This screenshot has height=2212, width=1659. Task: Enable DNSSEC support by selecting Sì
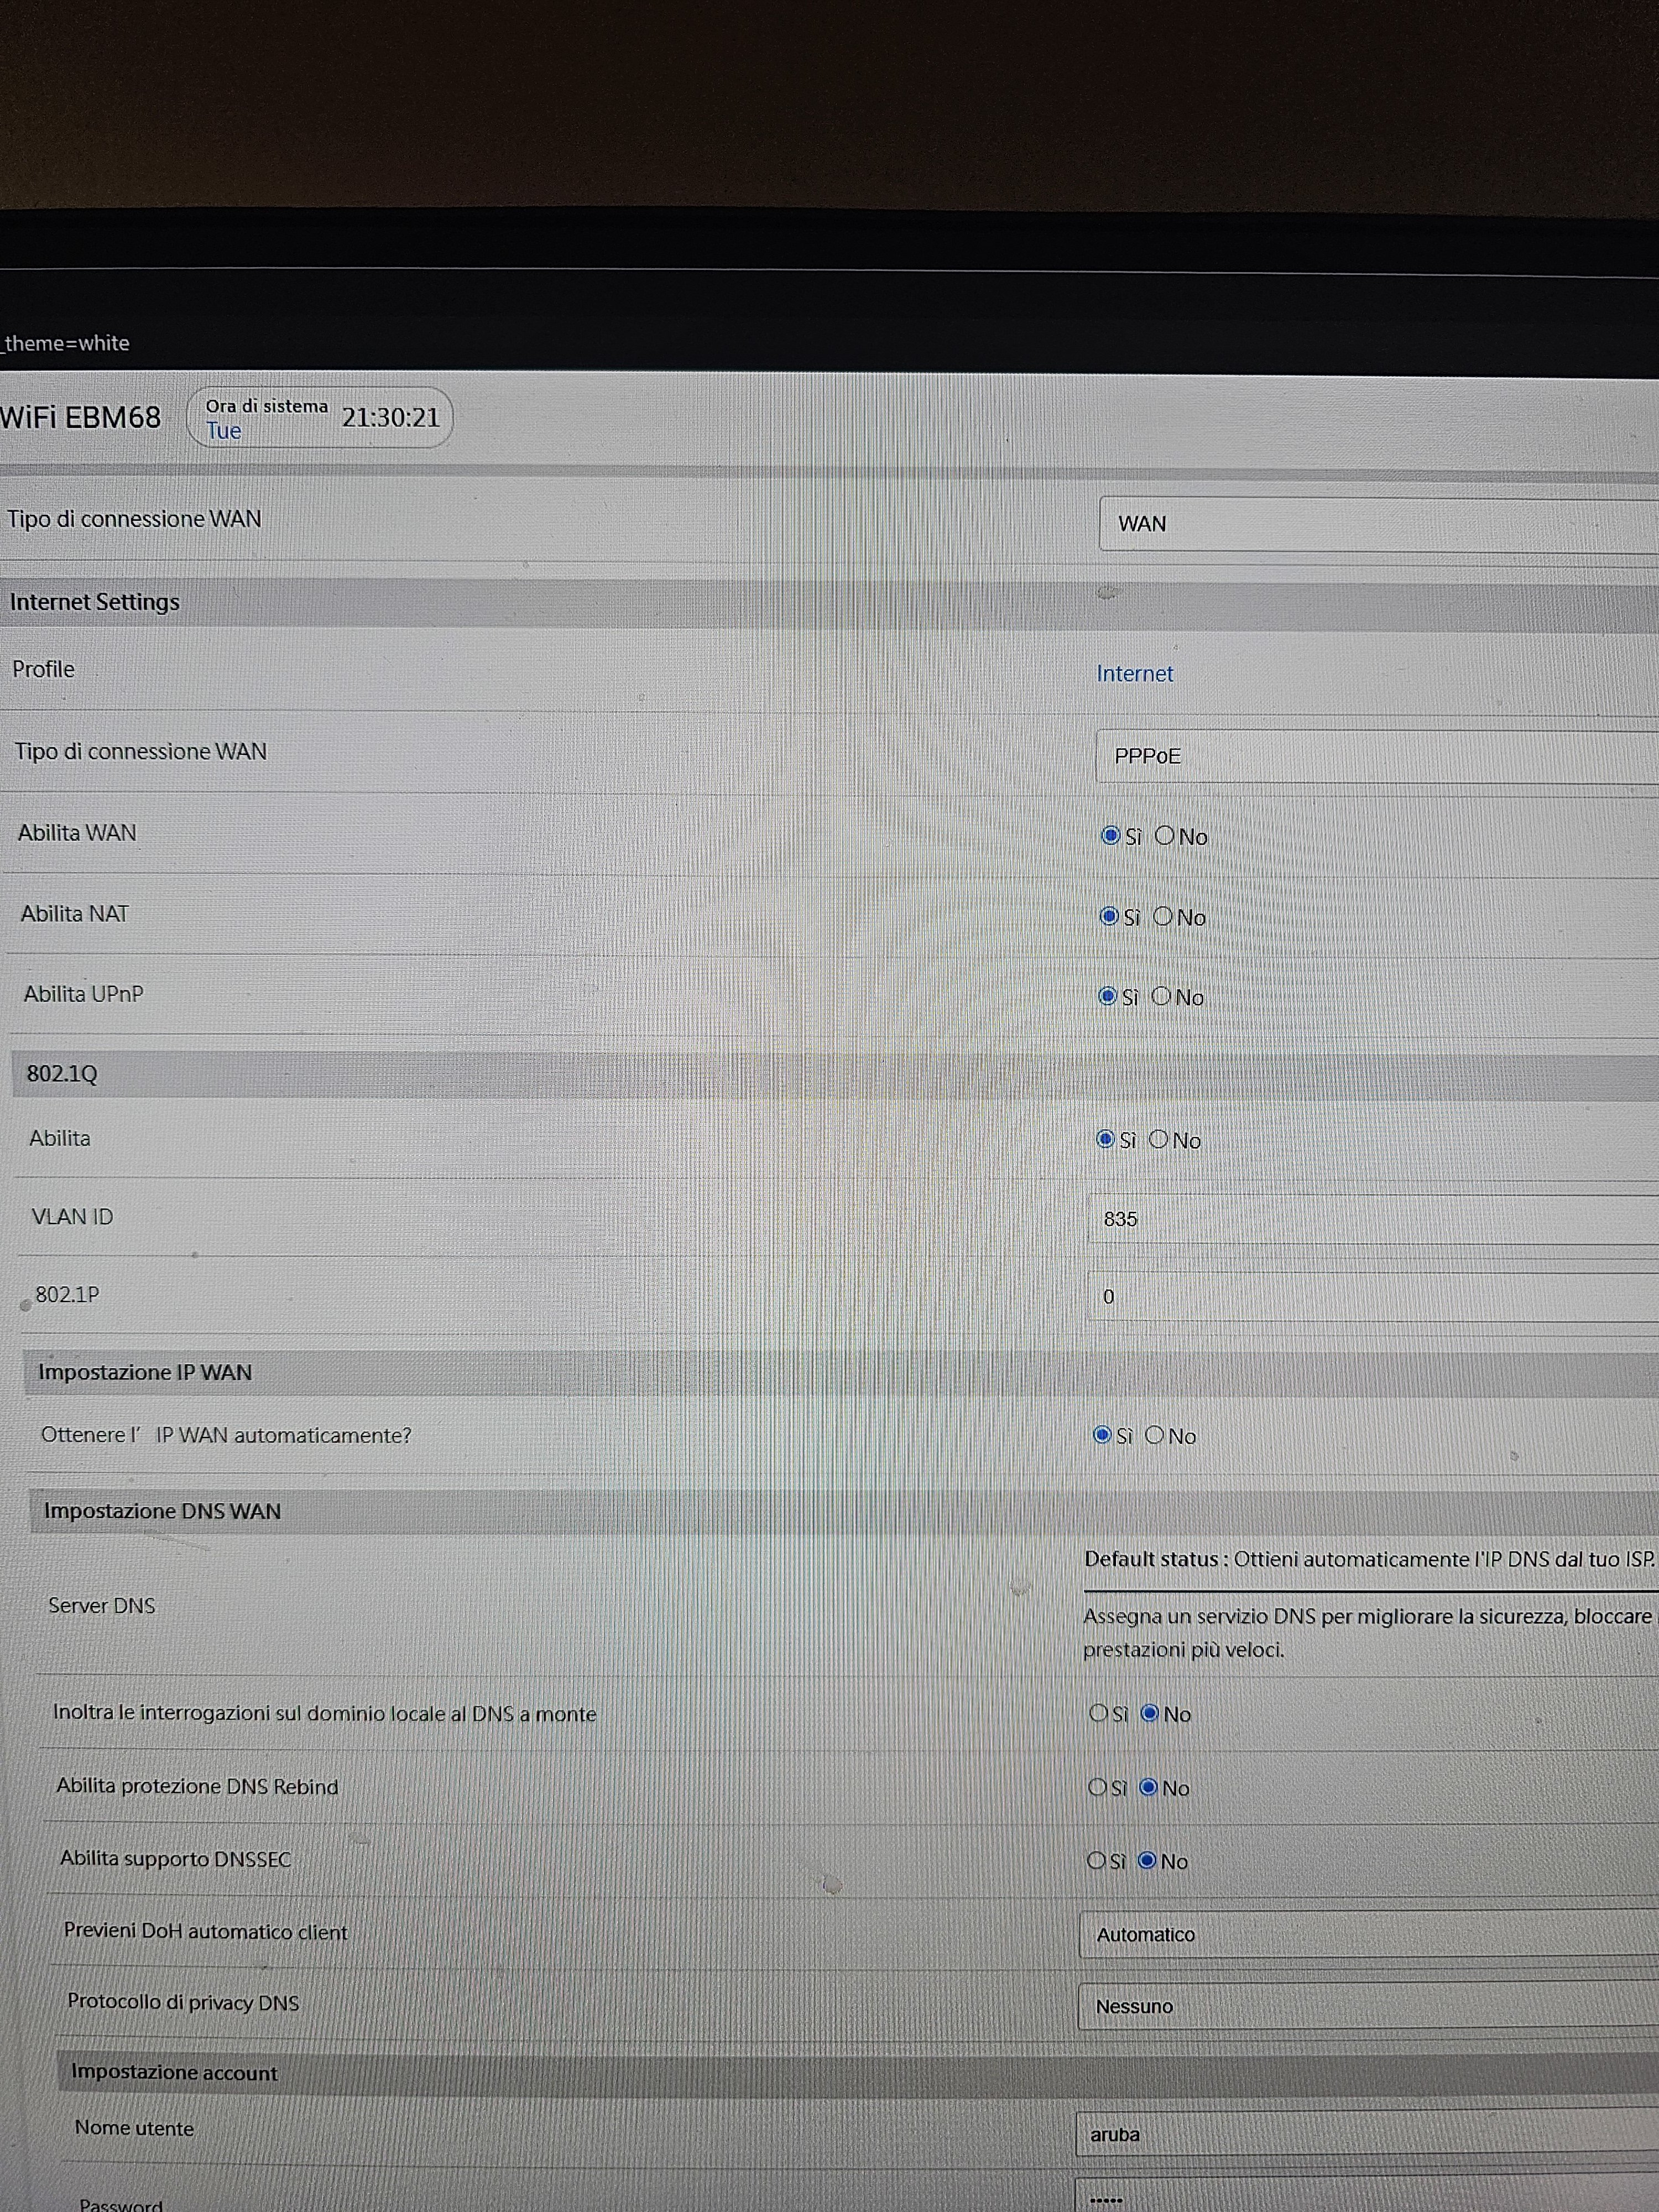1097,1860
